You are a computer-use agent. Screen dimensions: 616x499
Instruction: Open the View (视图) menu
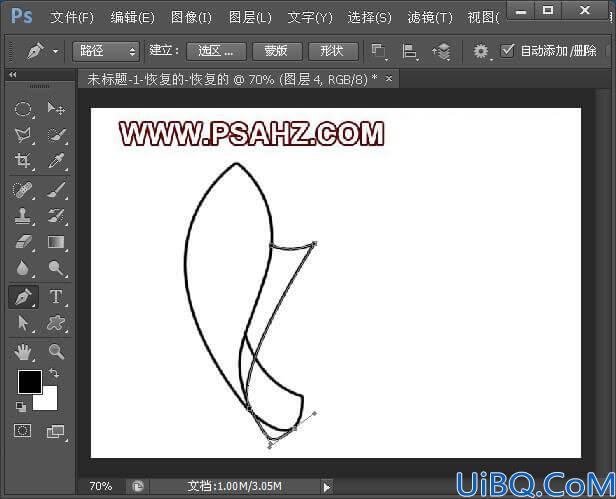pyautogui.click(x=483, y=17)
